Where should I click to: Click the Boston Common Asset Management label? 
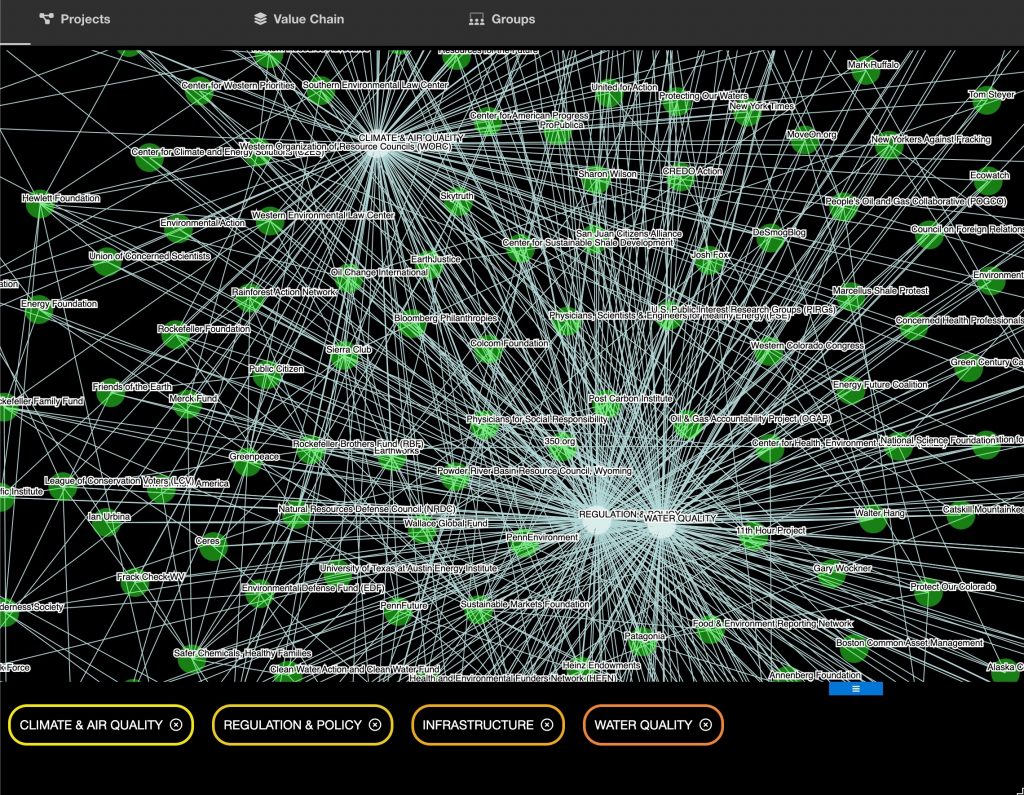tap(910, 643)
